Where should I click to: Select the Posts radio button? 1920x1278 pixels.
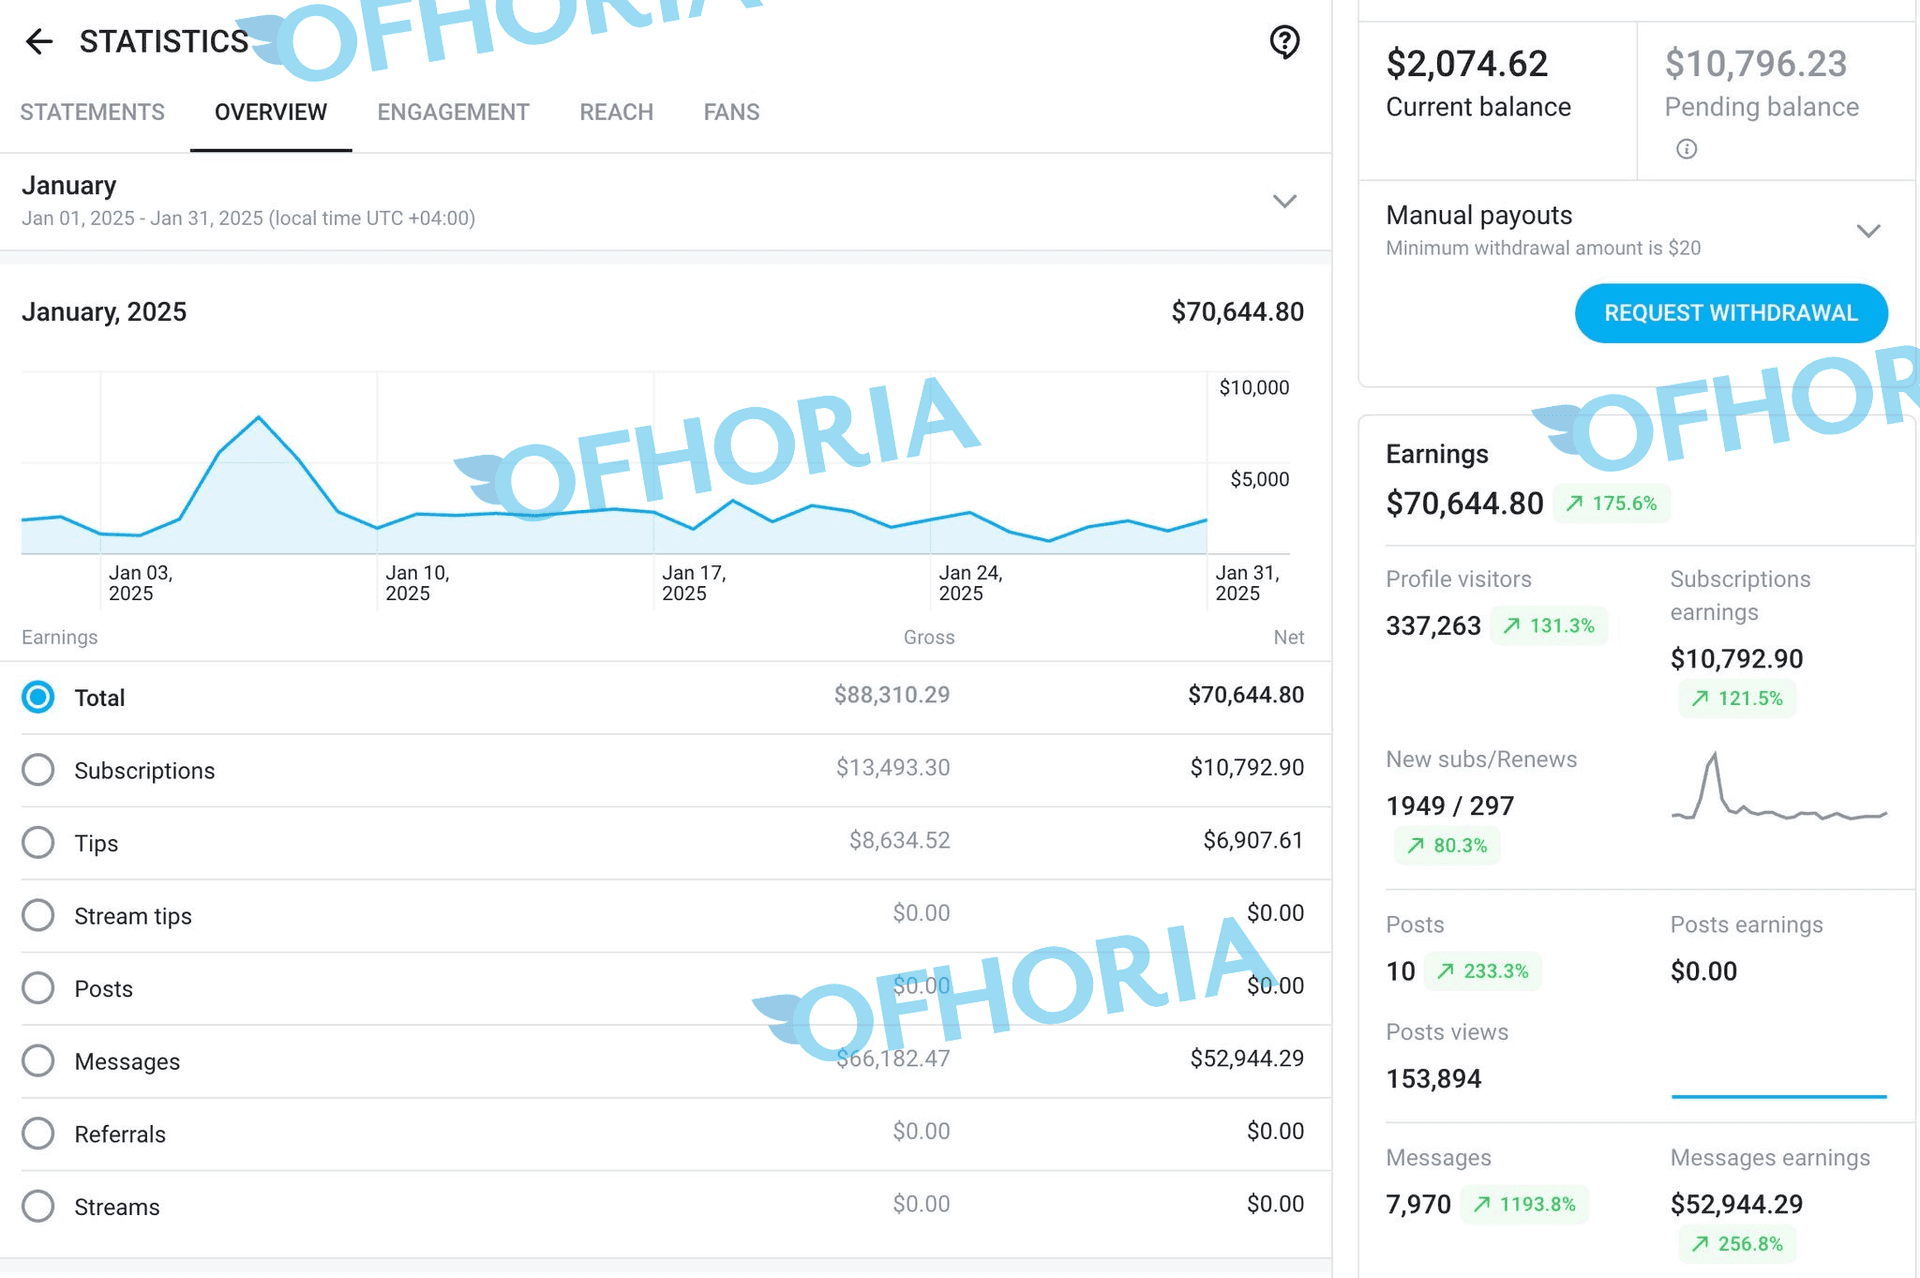click(x=38, y=988)
